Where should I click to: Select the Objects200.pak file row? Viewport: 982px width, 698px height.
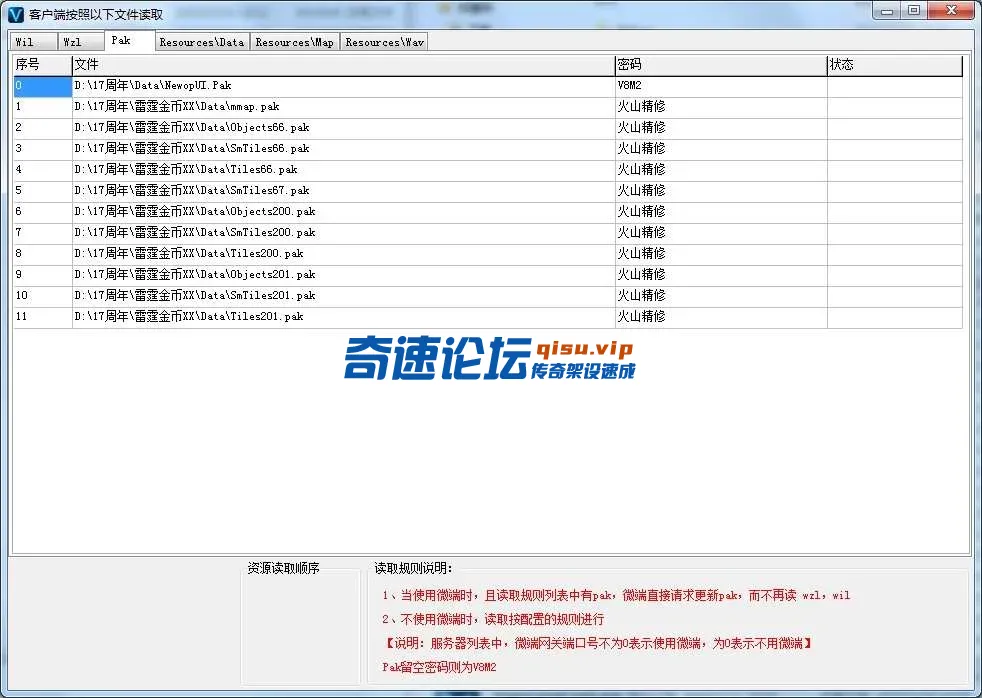click(x=487, y=212)
